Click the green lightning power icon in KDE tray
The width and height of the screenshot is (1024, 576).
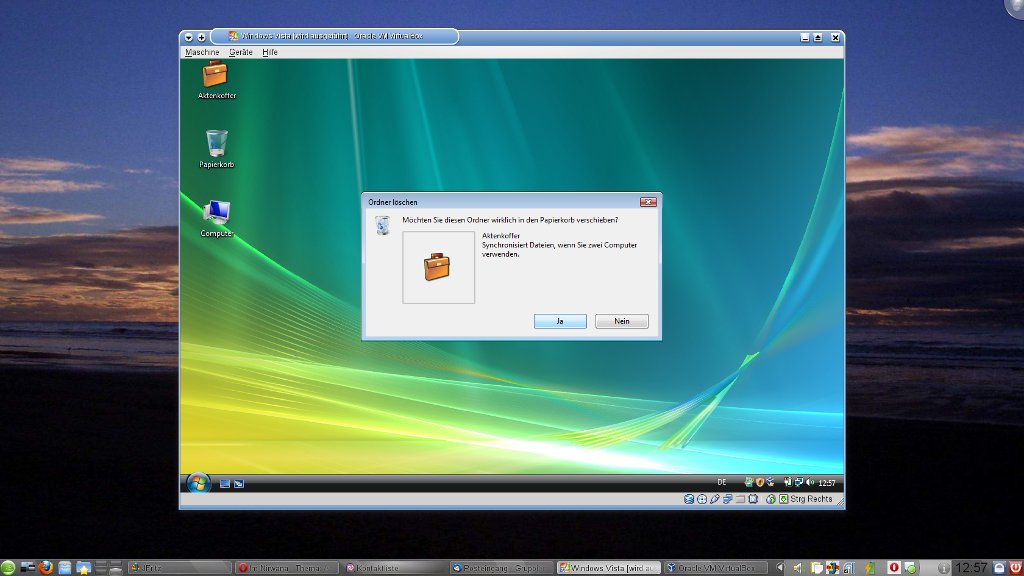tap(869, 568)
